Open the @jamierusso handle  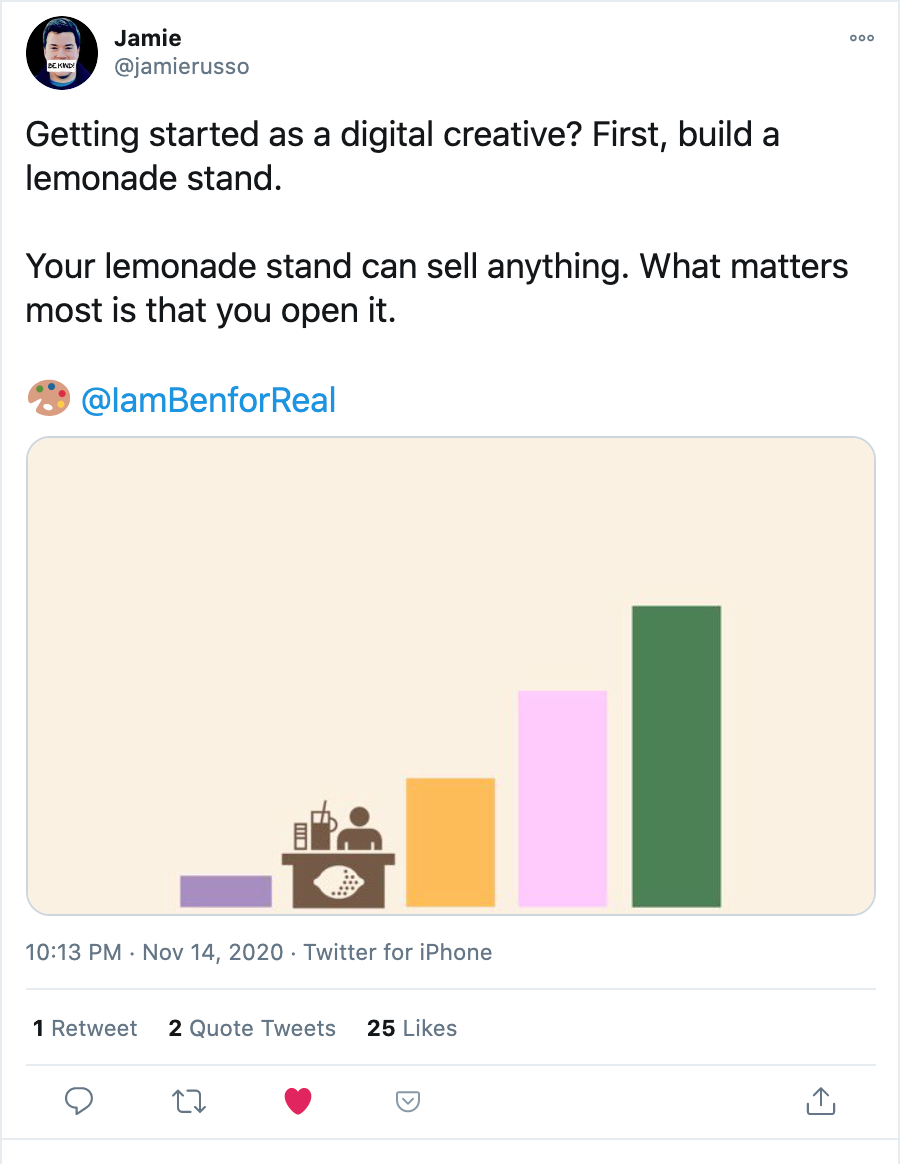tap(181, 67)
